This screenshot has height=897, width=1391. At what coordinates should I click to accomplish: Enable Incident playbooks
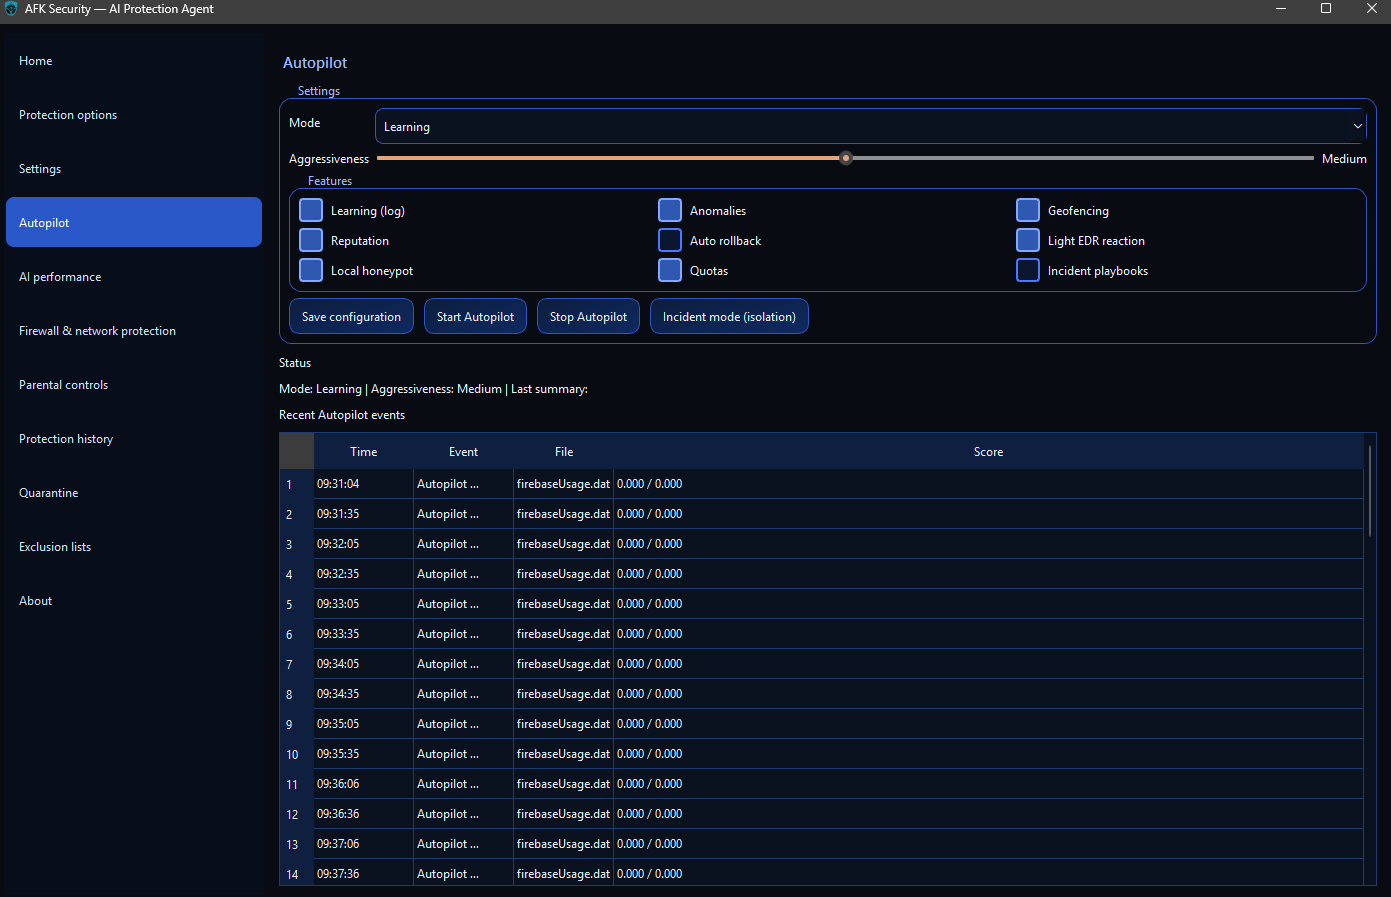coord(1027,270)
